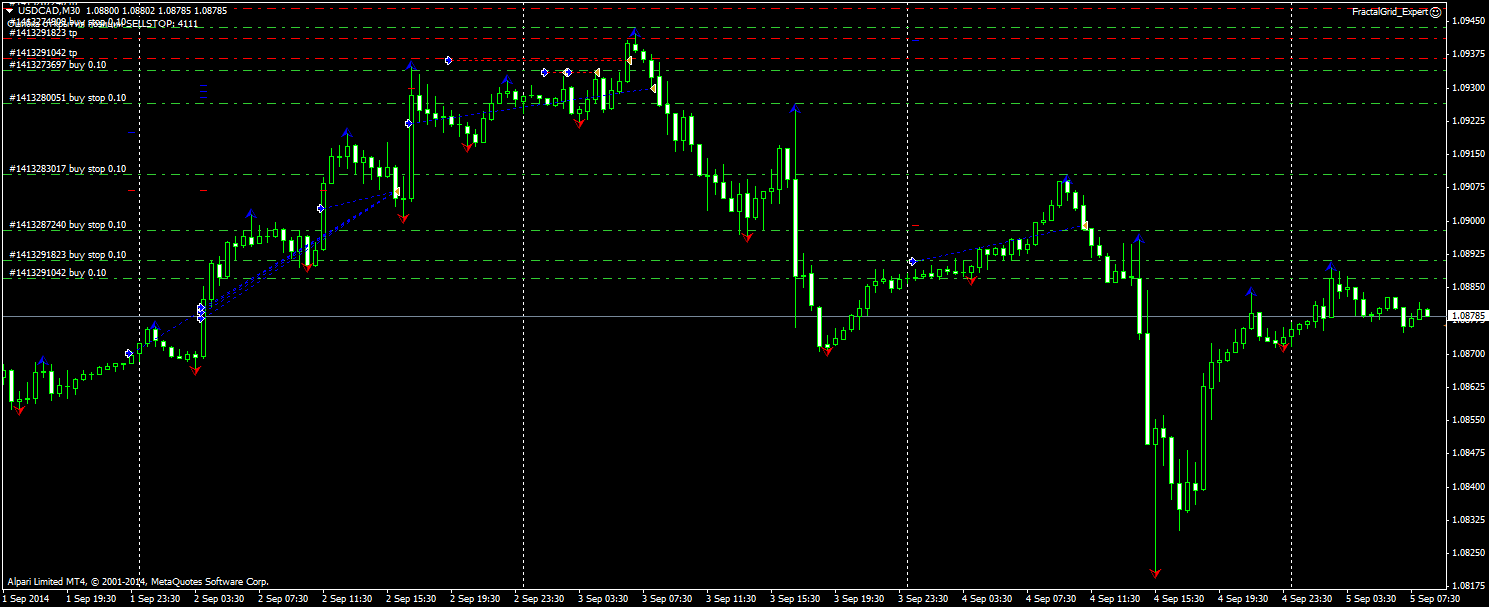This screenshot has height=607, width=1489.
Task: Click the 1.08400 price scale label
Action: coord(1470,486)
